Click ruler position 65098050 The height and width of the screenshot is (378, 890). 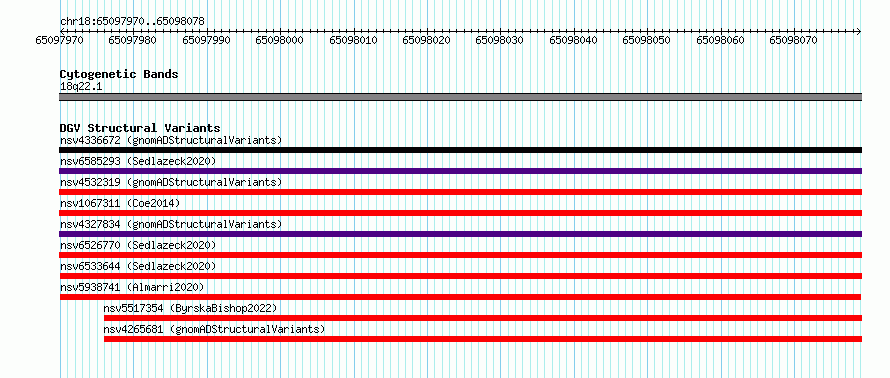click(646, 40)
